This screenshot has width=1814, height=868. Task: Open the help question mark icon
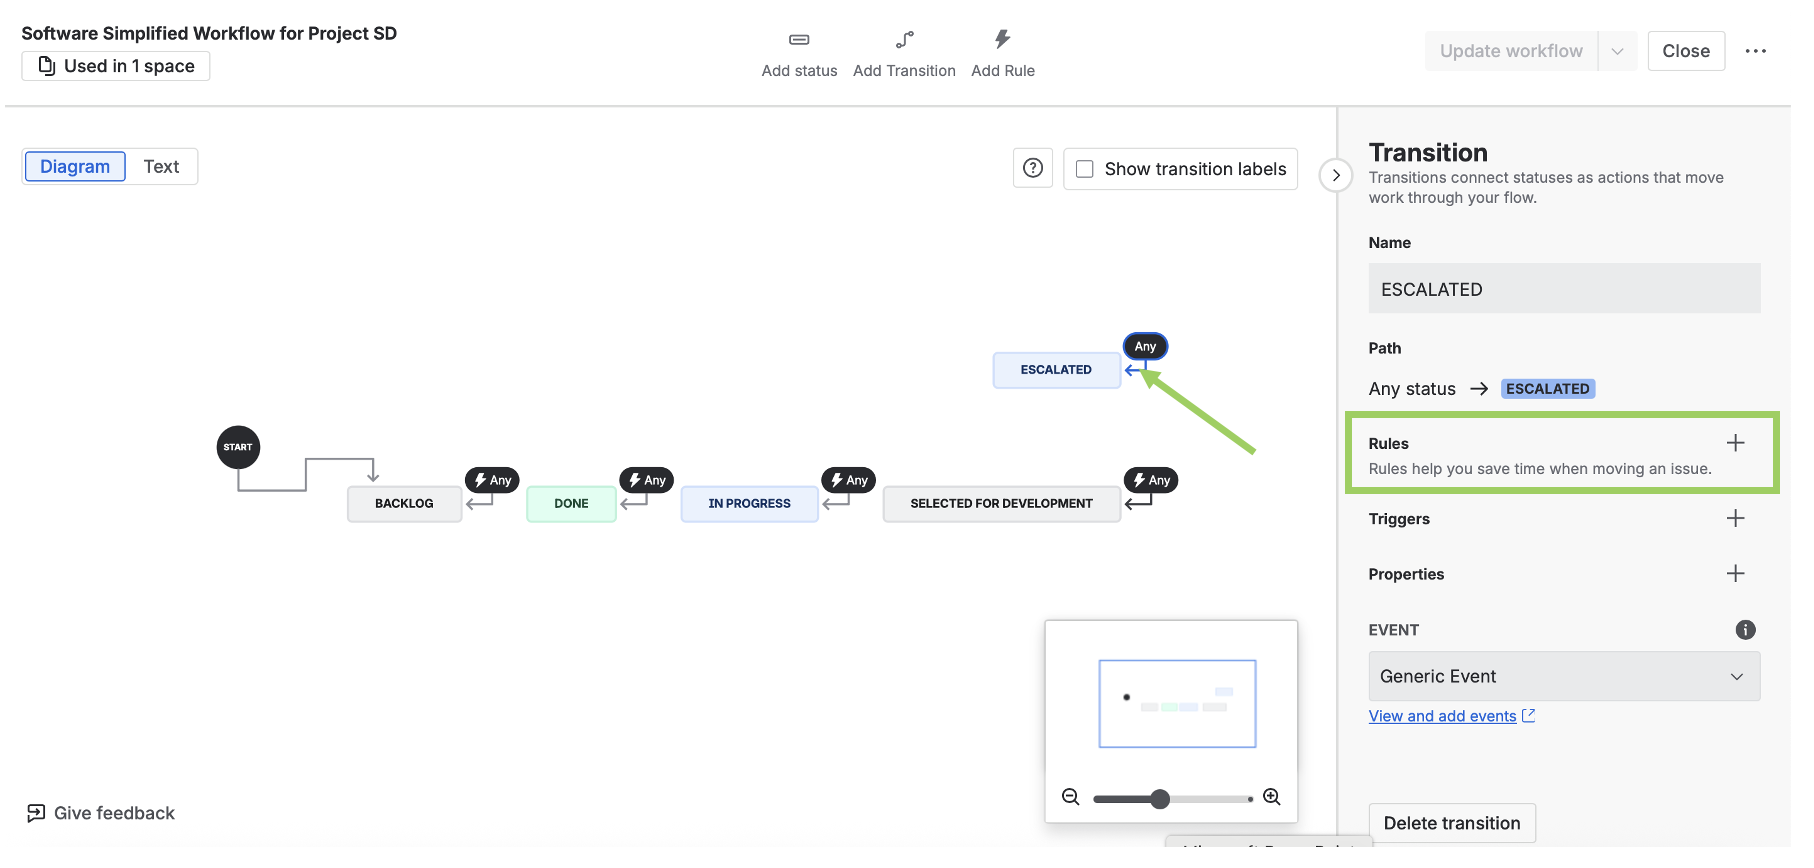coord(1033,168)
